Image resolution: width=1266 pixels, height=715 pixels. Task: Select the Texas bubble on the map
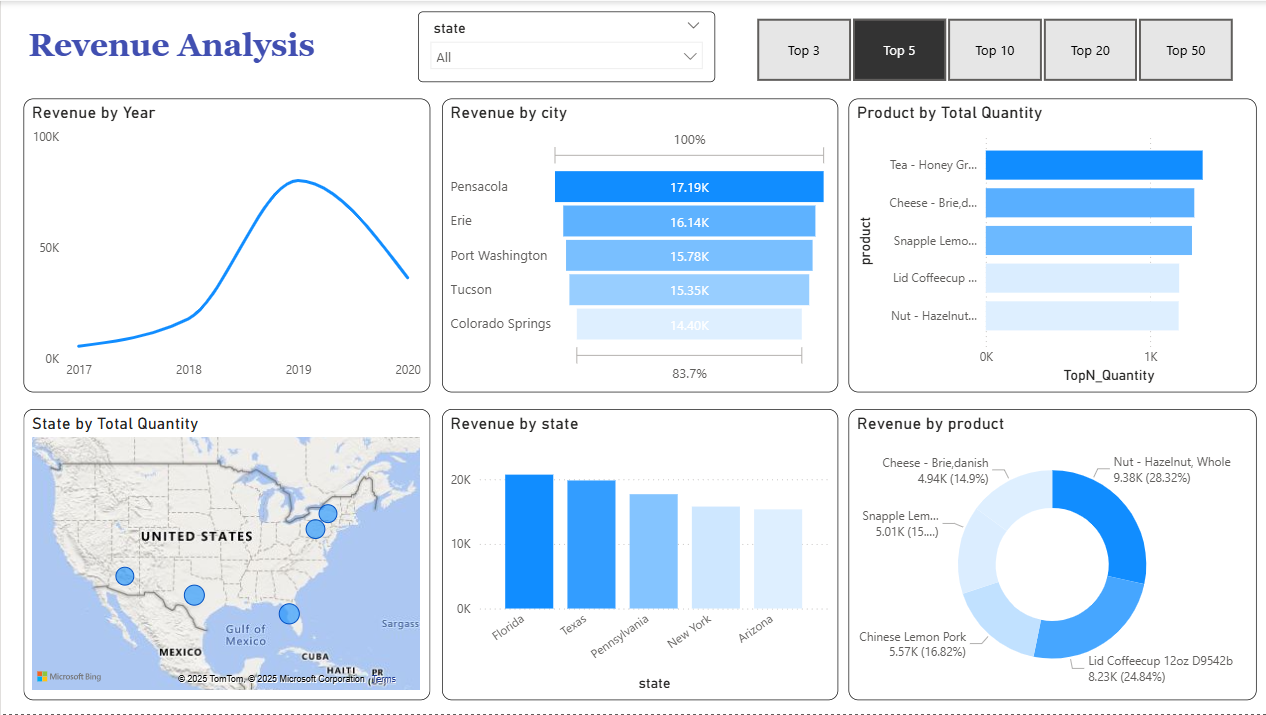[194, 595]
